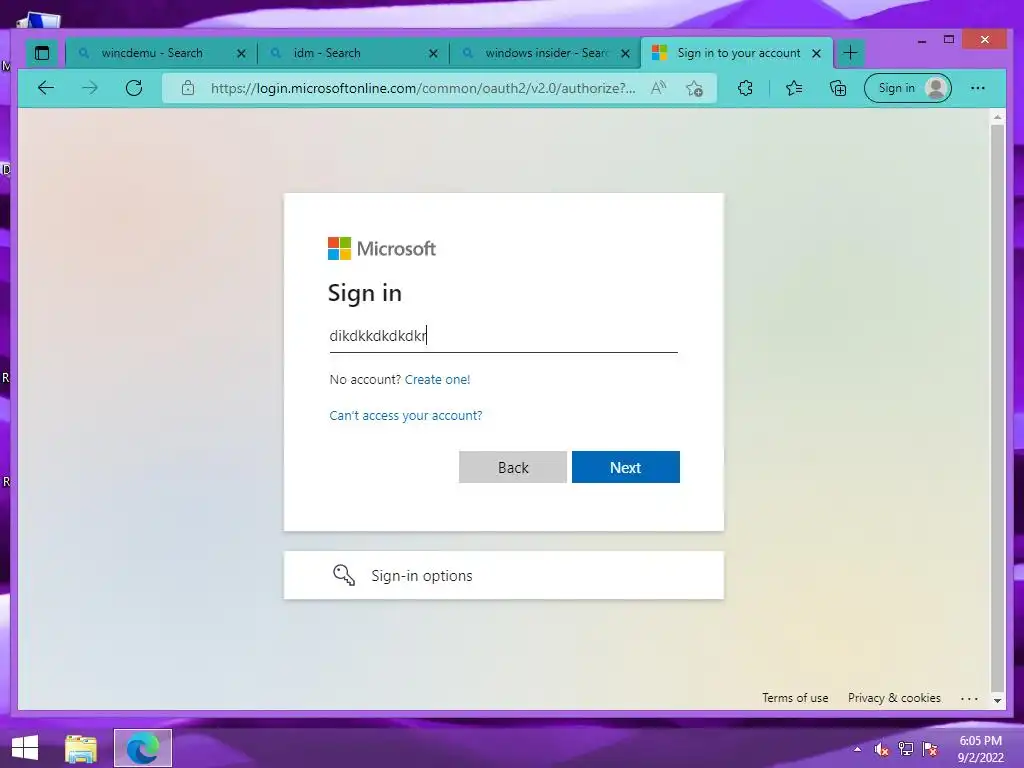The height and width of the screenshot is (768, 1024).
Task: Switch to the wincdemu - Search tab
Action: [152, 53]
